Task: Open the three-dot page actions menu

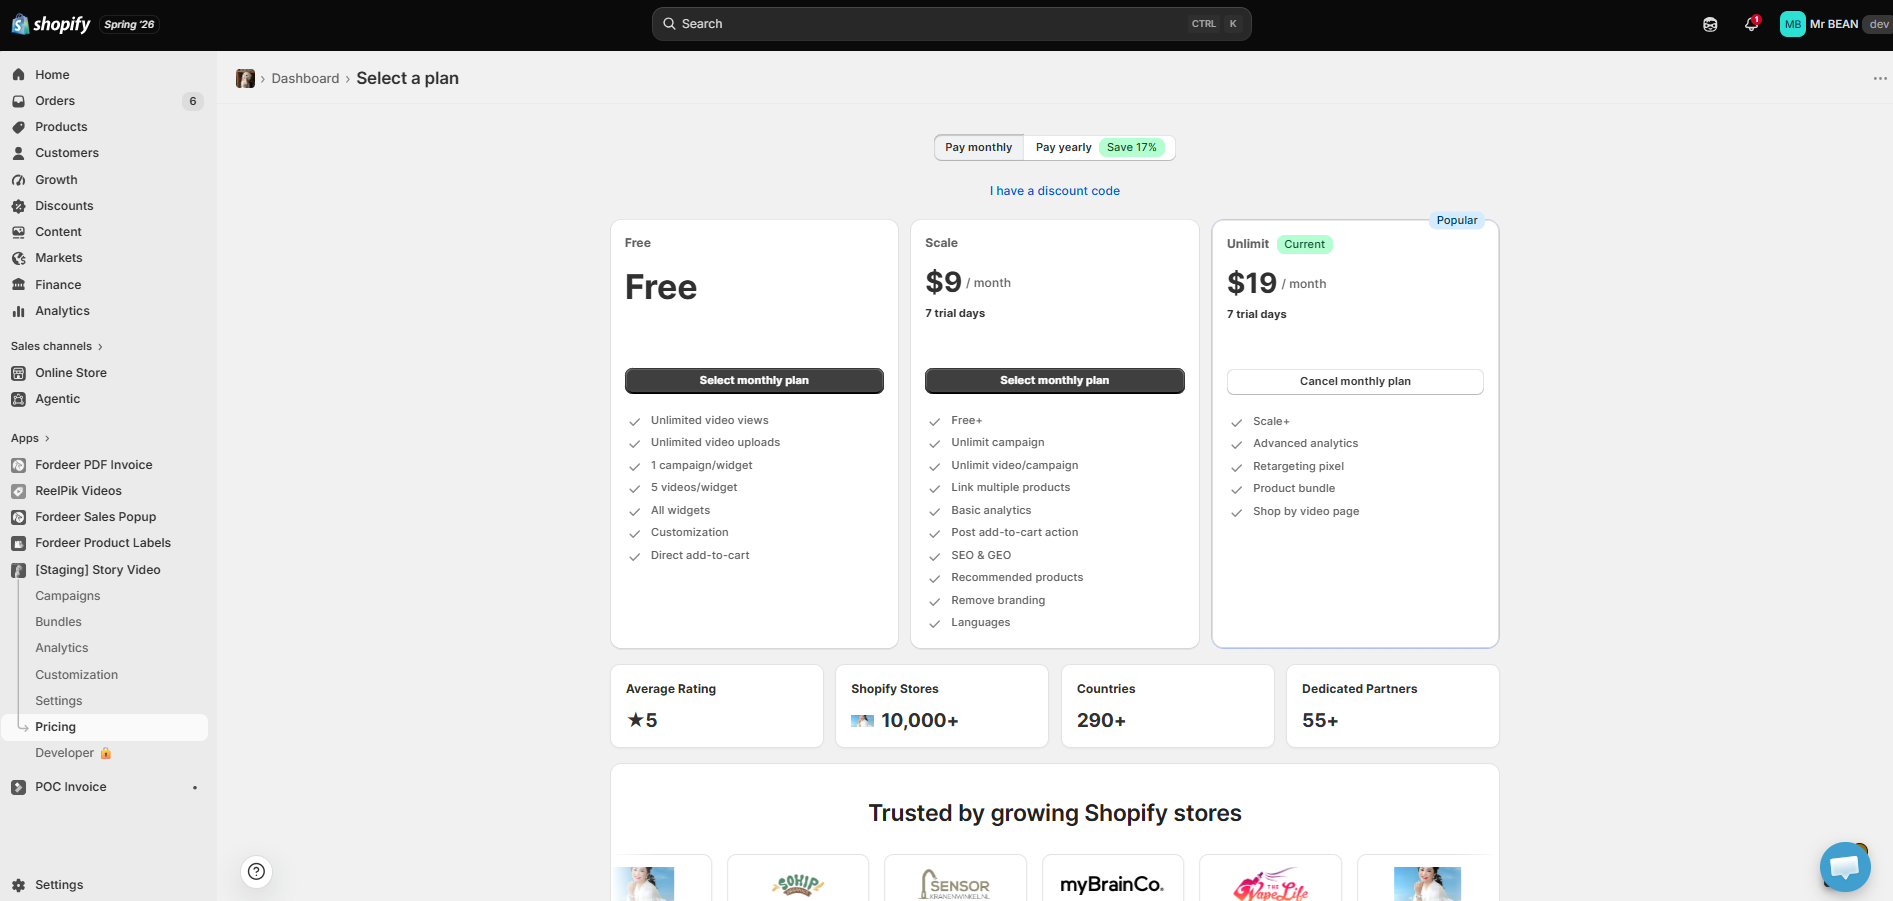Action: 1880,79
